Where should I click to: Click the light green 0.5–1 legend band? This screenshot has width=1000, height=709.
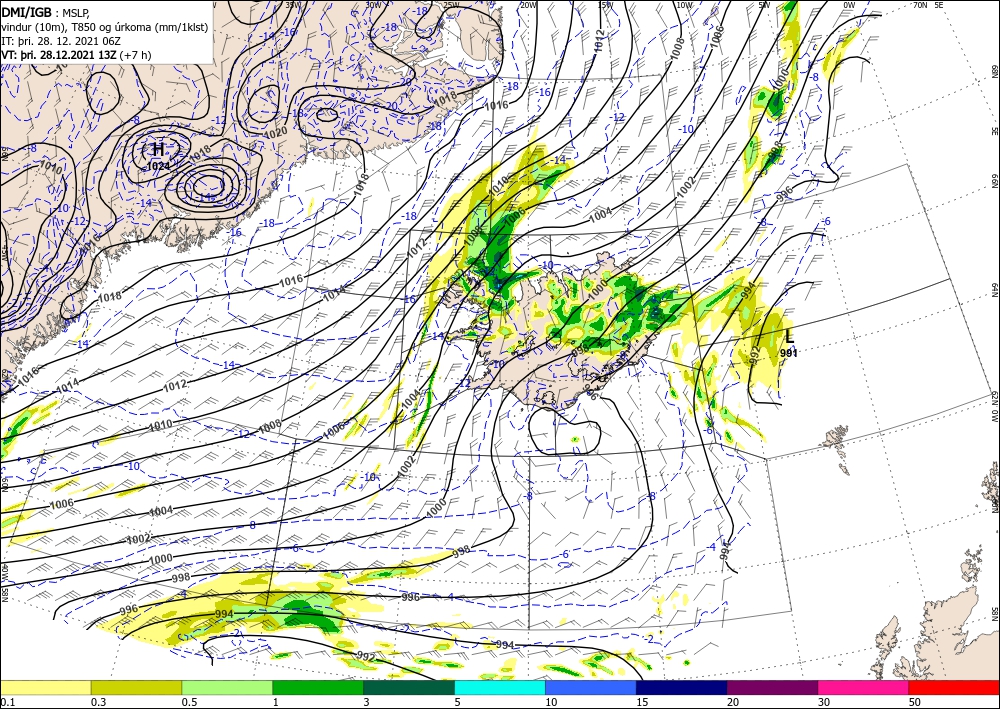[x=227, y=687]
